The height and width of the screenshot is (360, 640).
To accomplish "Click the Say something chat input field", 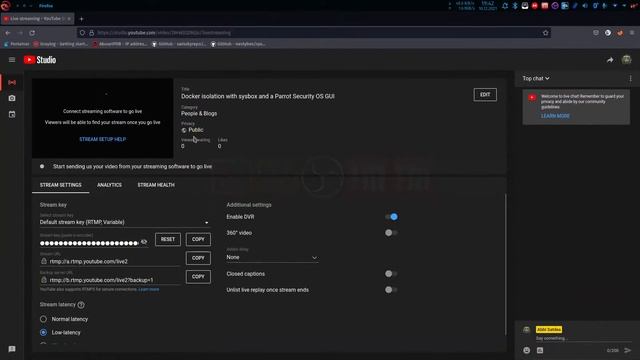I will (x=584, y=338).
